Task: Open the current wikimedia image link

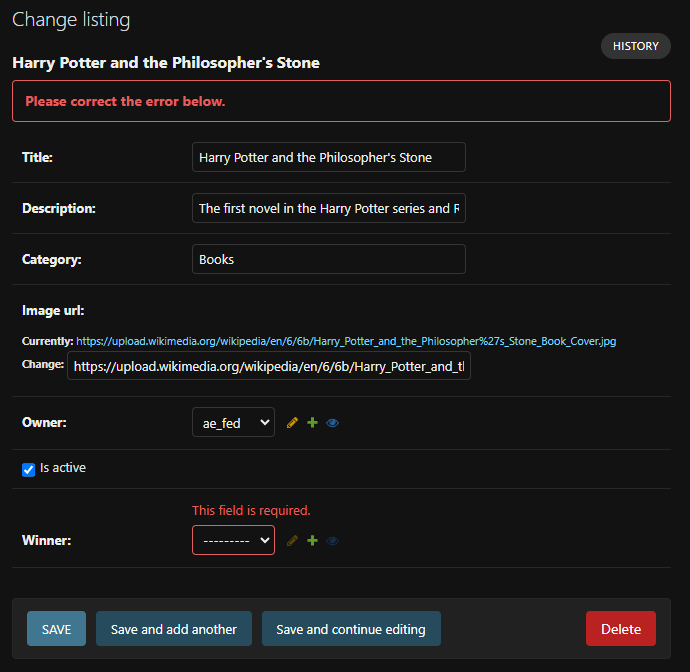Action: tap(346, 341)
